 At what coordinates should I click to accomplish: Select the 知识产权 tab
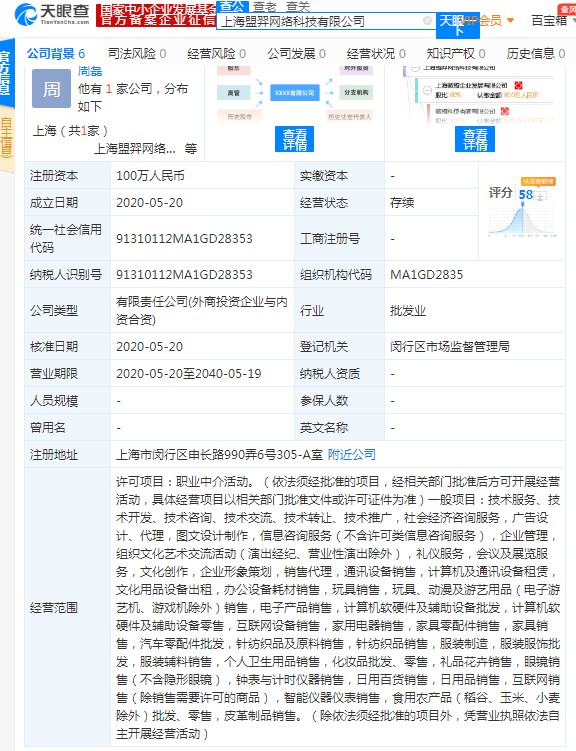pos(456,54)
